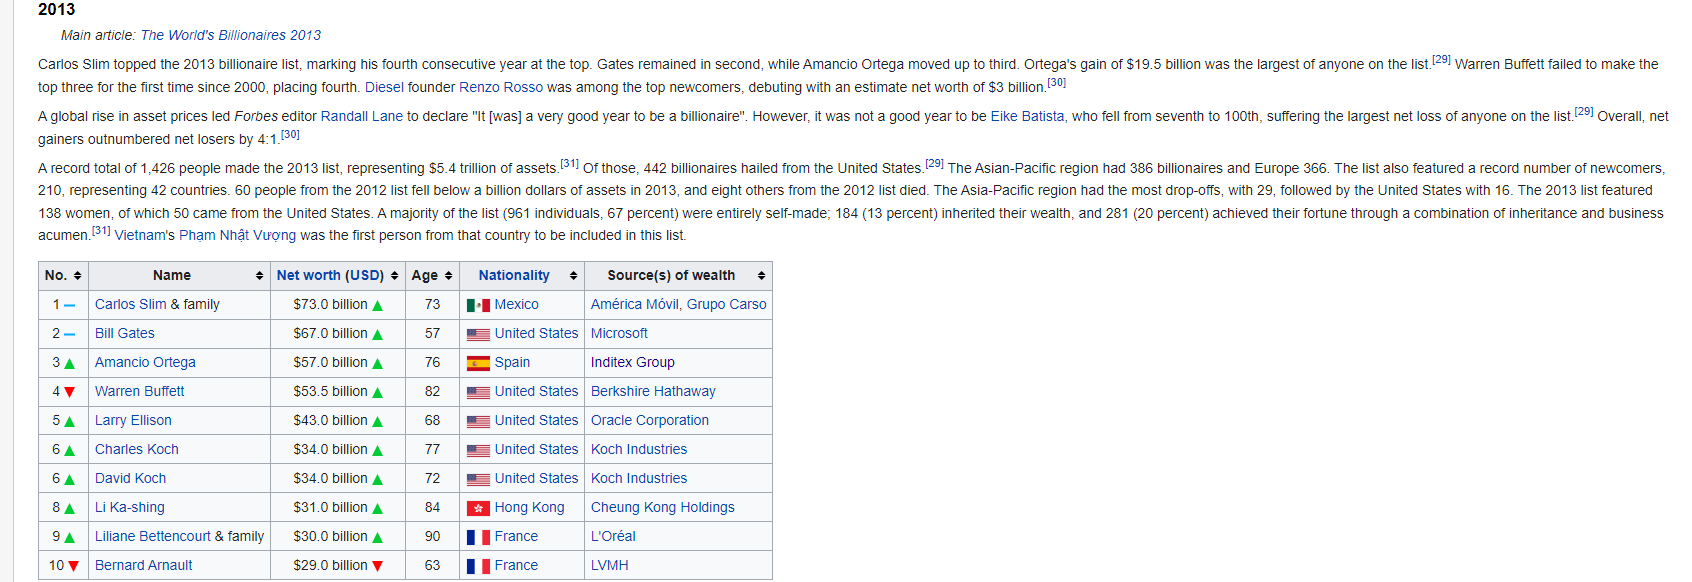1692x582 pixels.
Task: Open the Amancio Ortega link
Action: (145, 362)
